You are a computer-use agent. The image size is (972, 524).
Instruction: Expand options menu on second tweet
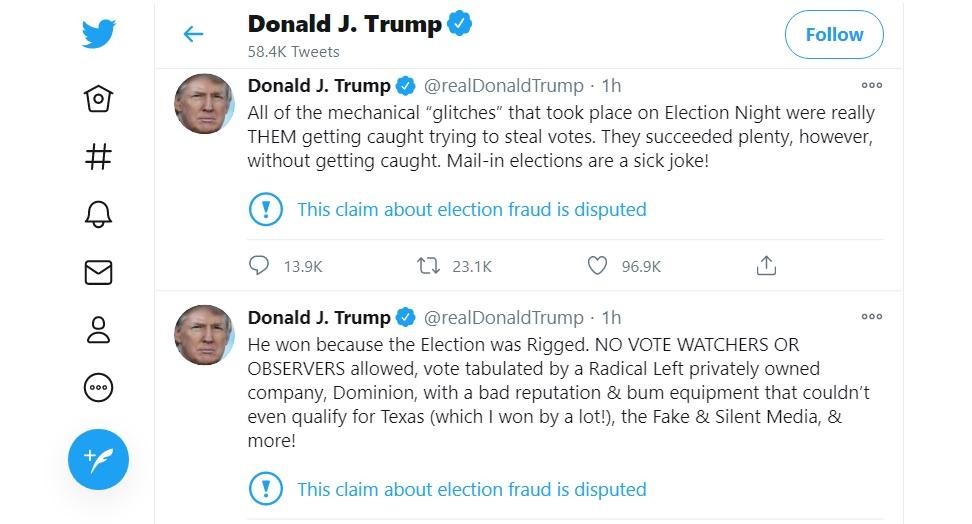pos(871,317)
